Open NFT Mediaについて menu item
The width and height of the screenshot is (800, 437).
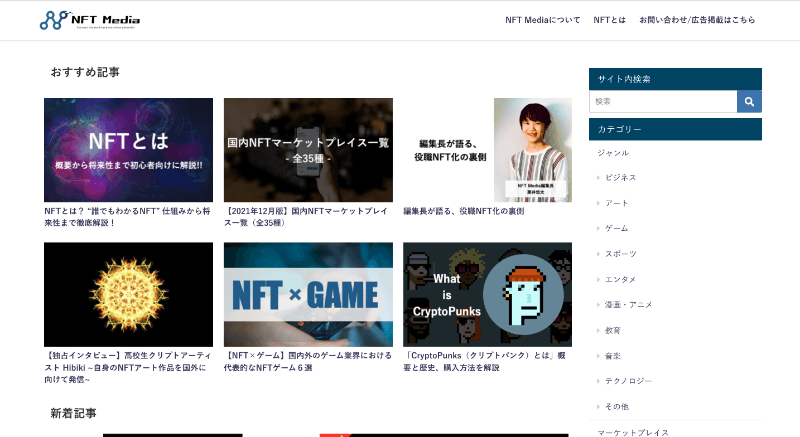coord(542,20)
